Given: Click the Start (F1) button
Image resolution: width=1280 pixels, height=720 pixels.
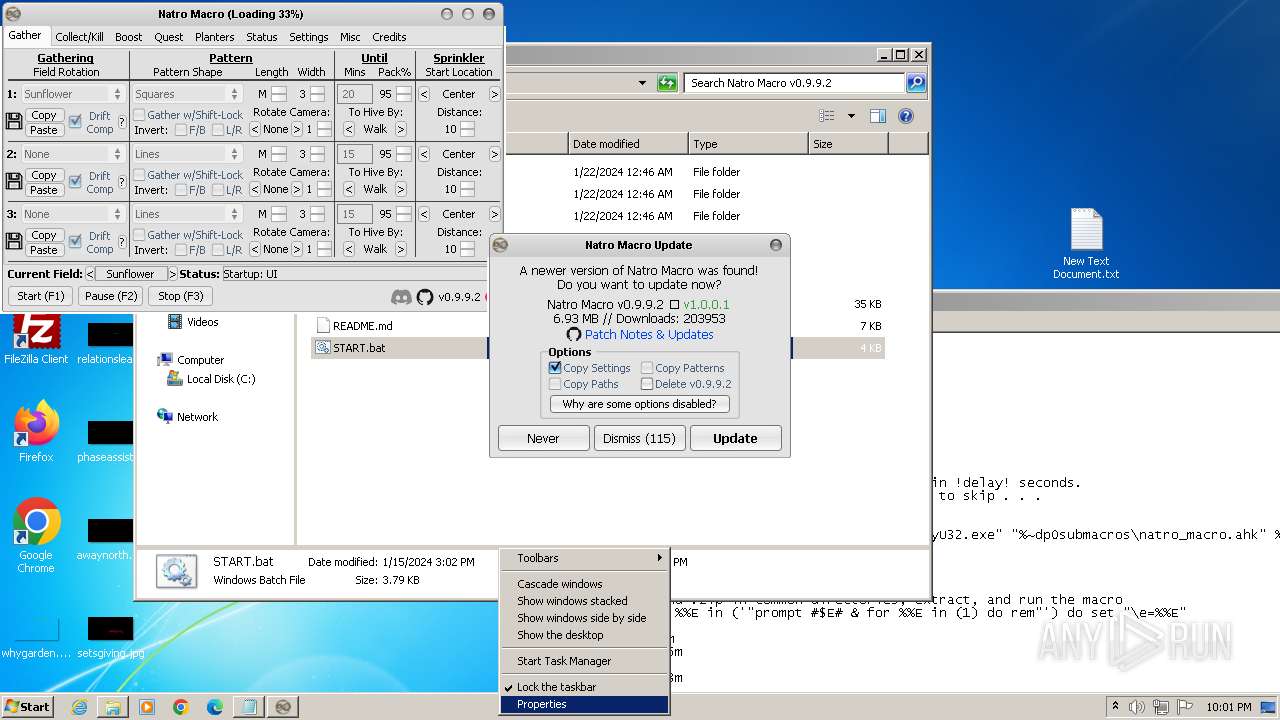Looking at the screenshot, I should (41, 296).
